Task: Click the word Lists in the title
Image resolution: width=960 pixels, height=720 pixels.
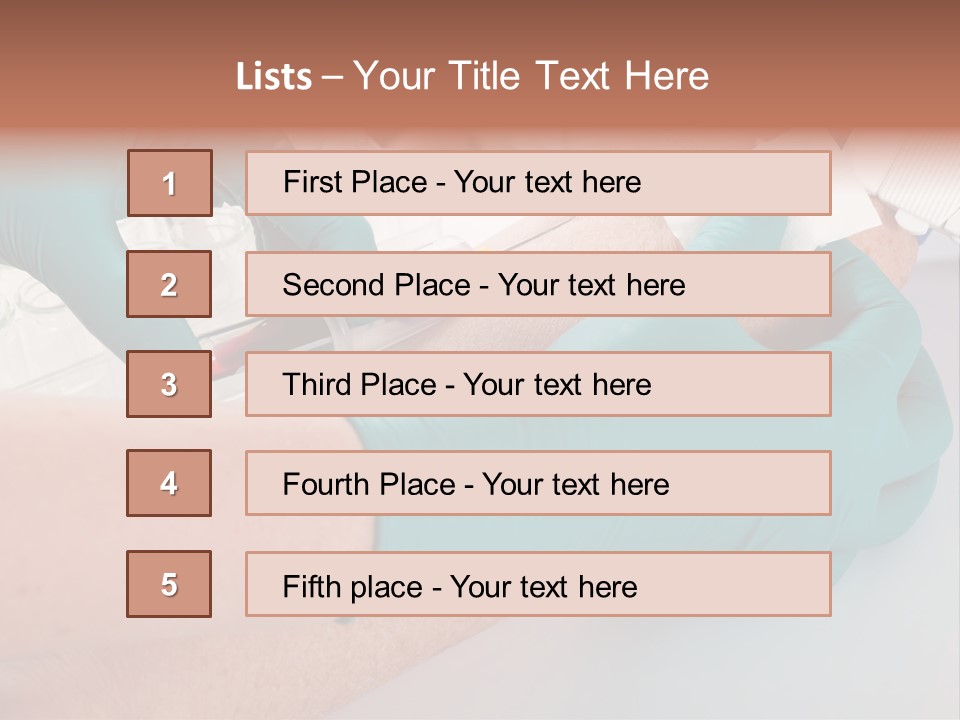Action: [274, 77]
